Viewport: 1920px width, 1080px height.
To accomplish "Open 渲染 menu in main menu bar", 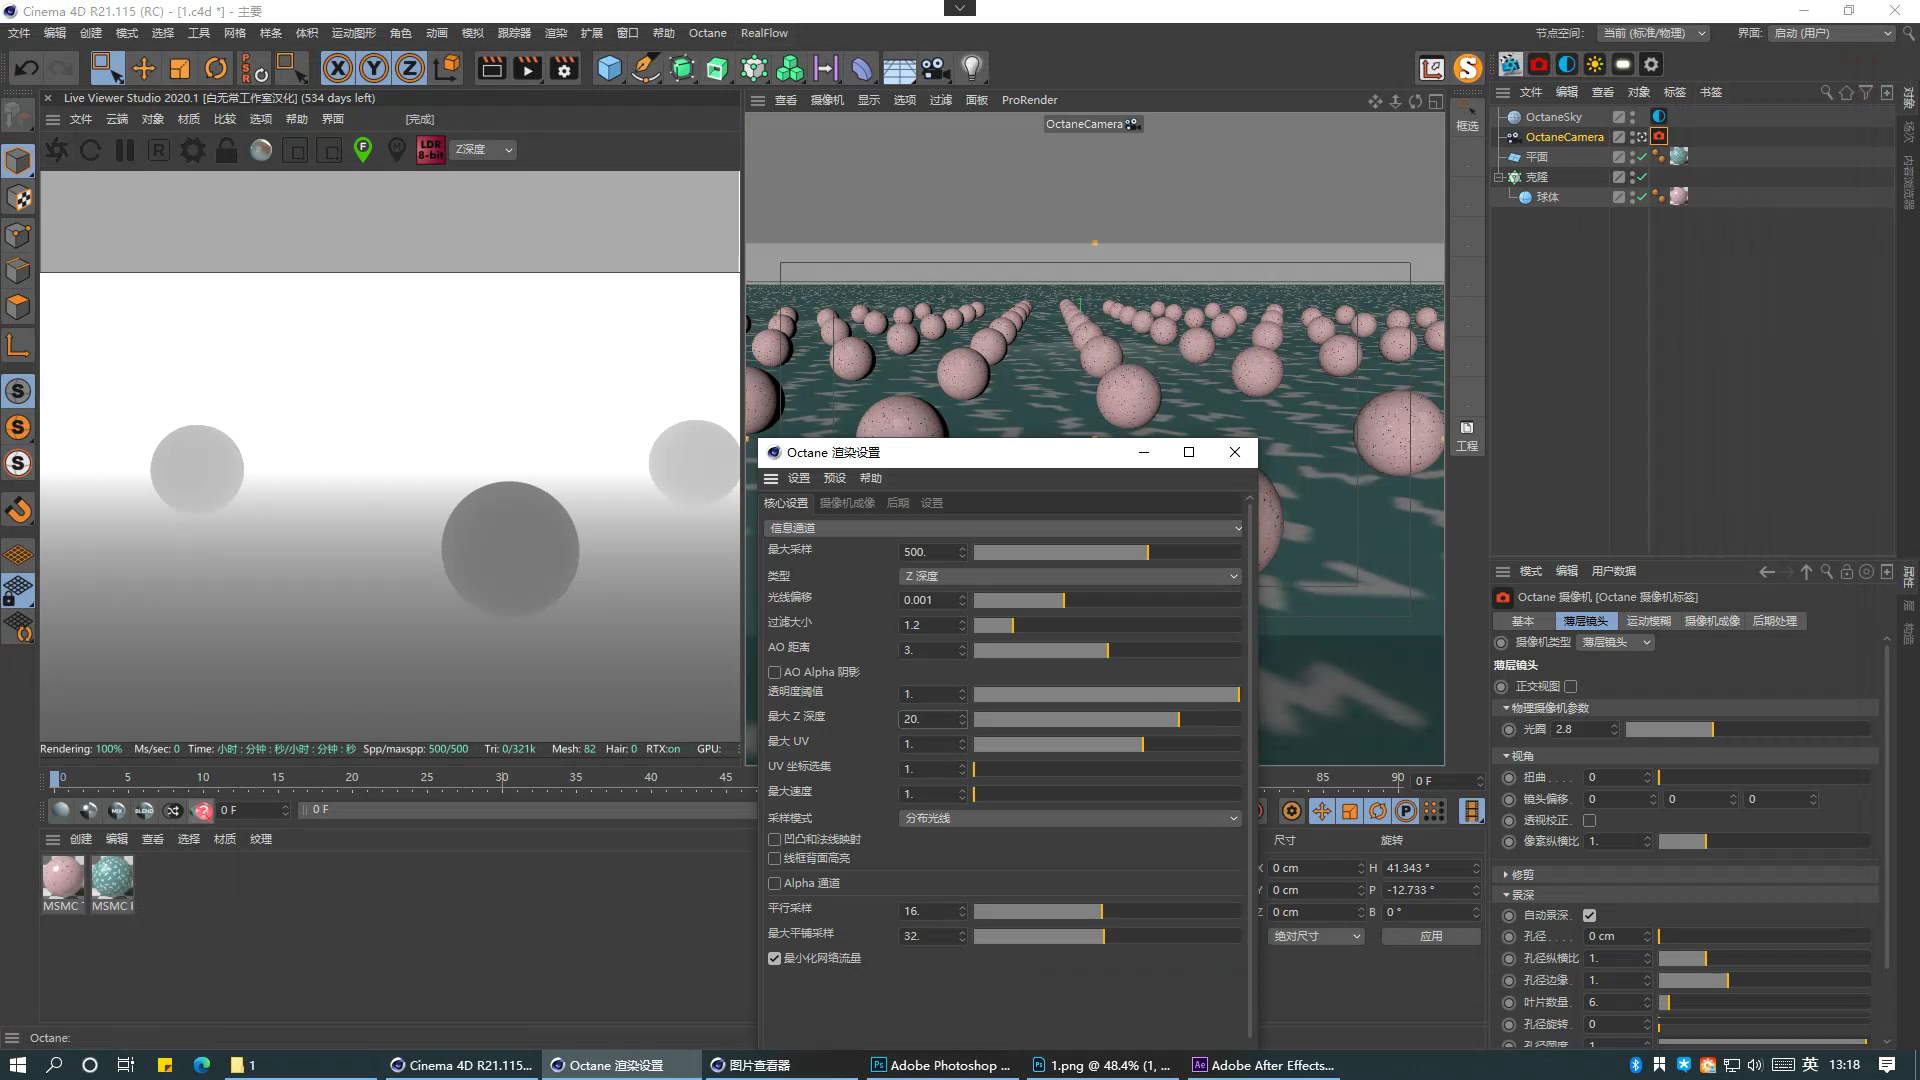I will (556, 33).
